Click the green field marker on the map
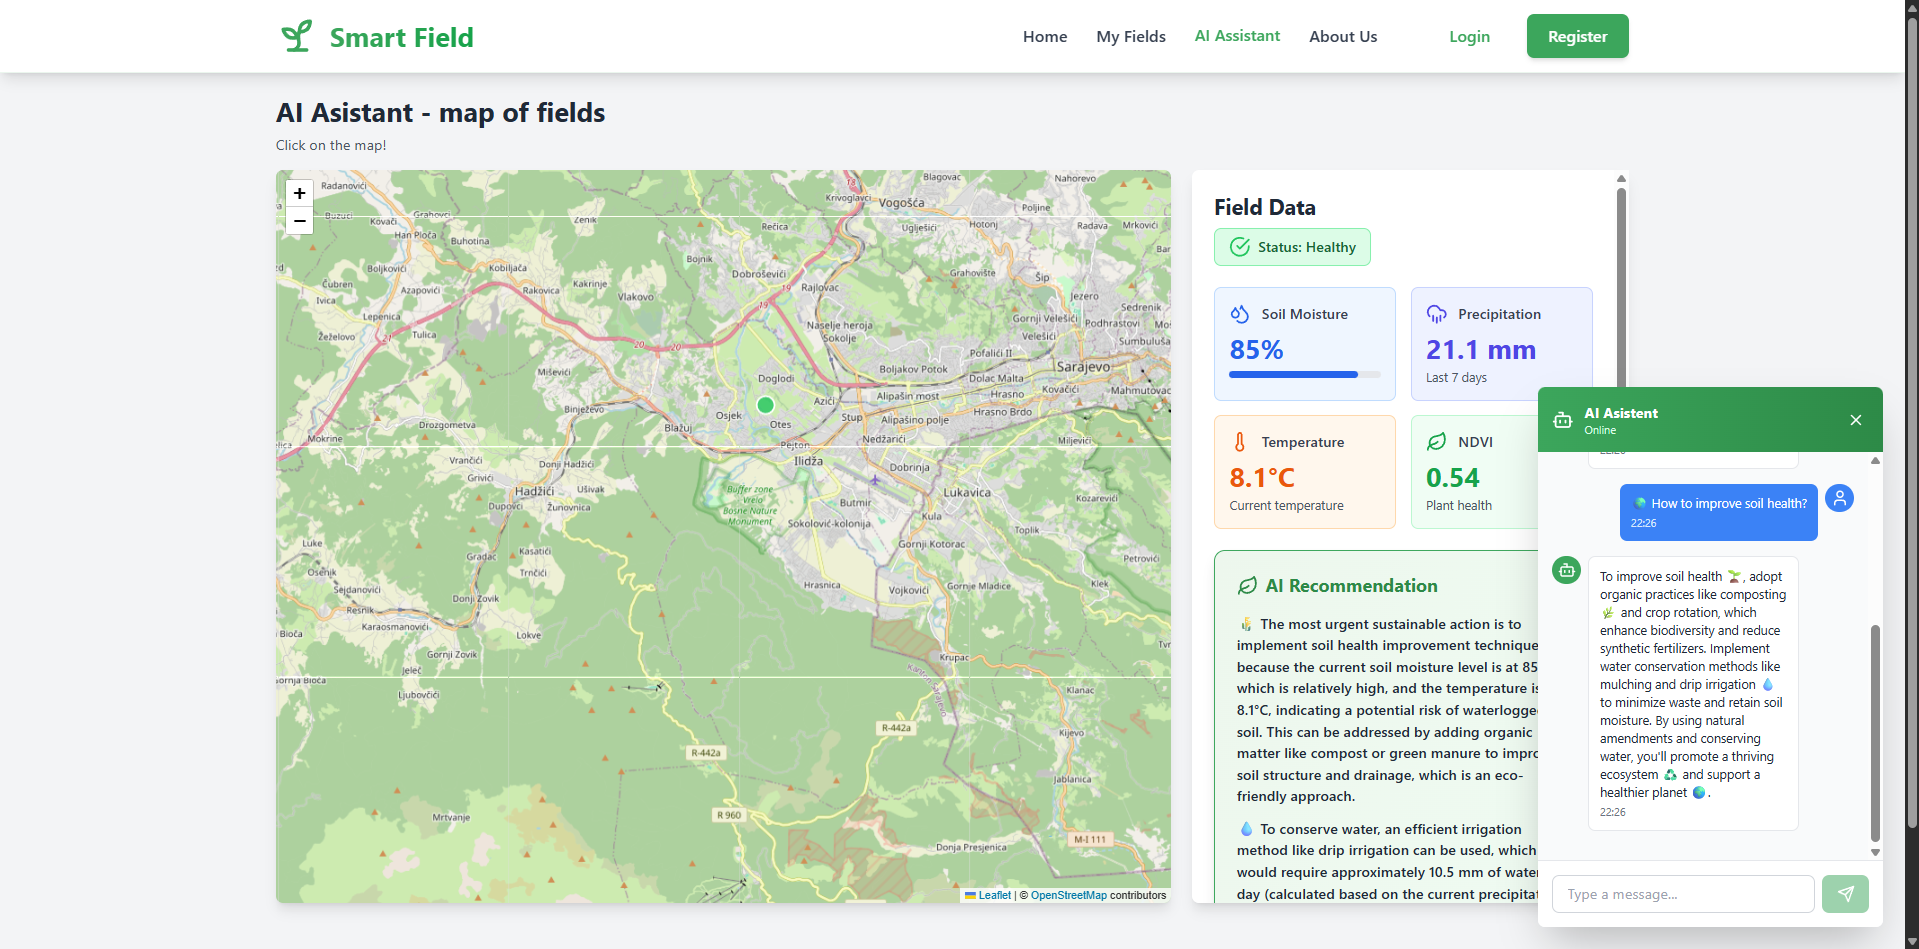 pos(766,405)
